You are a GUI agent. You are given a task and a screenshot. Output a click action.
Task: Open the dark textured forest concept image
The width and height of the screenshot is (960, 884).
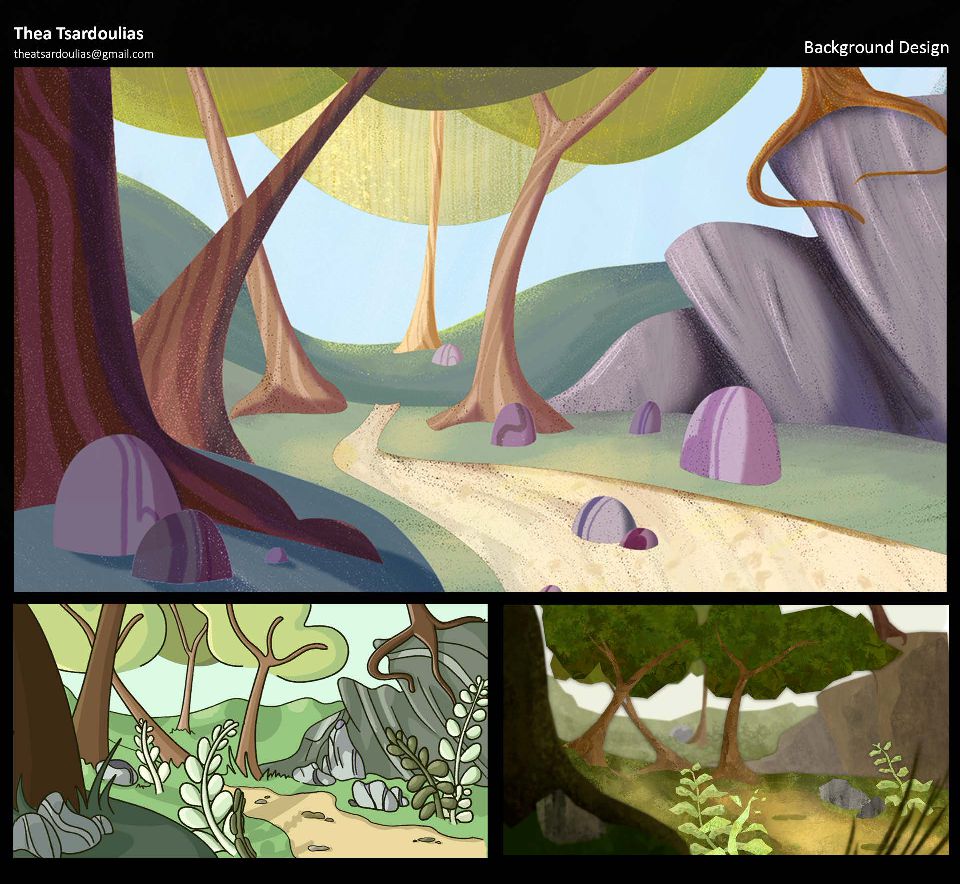pos(726,730)
